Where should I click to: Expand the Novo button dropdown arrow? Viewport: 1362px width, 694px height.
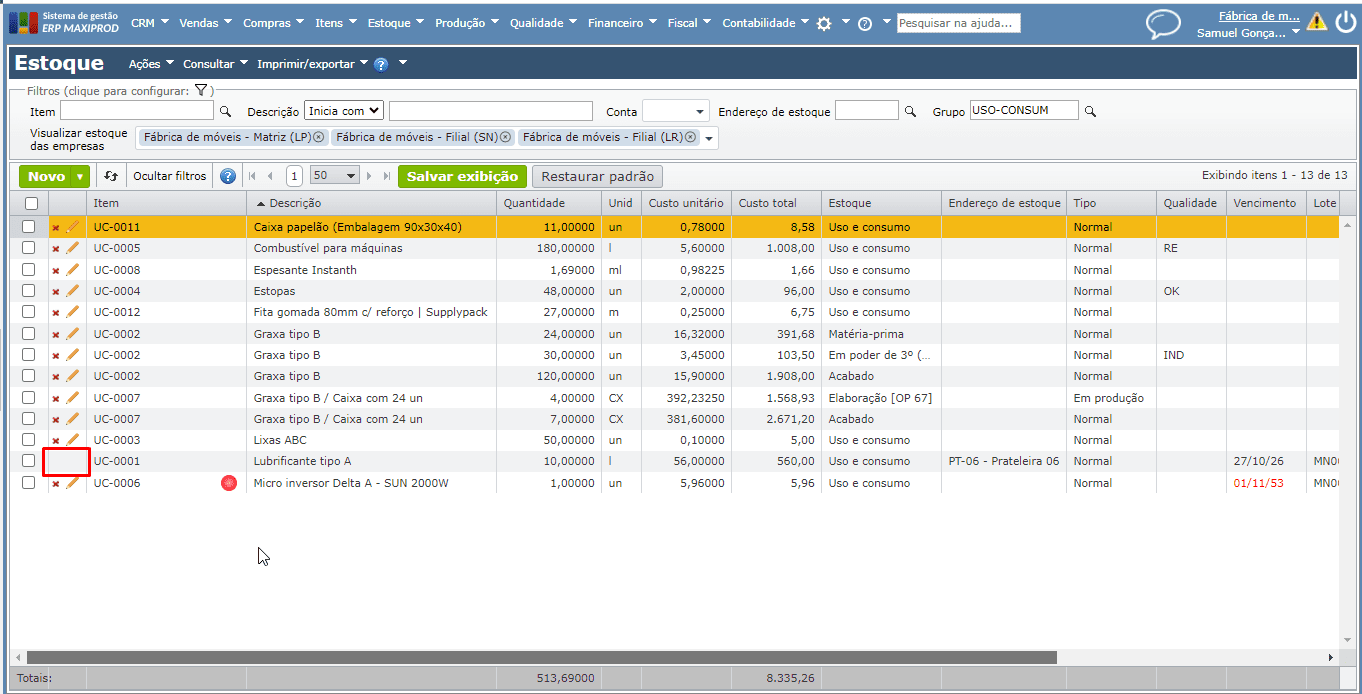tap(80, 177)
